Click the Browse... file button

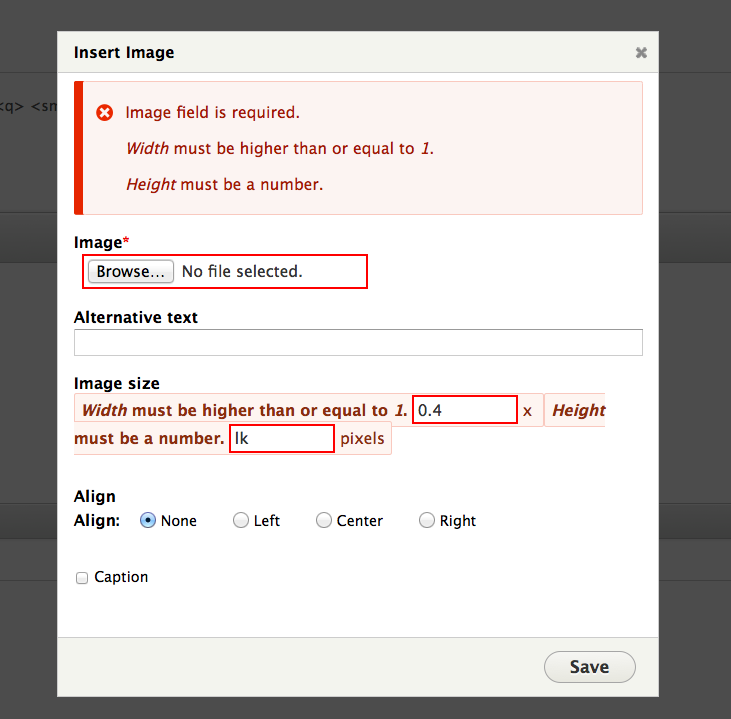(131, 271)
